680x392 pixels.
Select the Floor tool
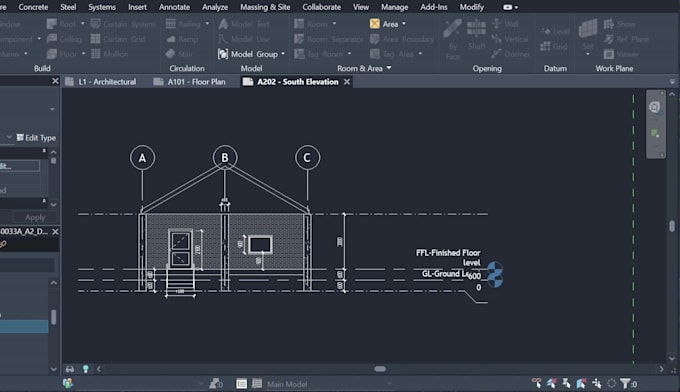pyautogui.click(x=62, y=54)
